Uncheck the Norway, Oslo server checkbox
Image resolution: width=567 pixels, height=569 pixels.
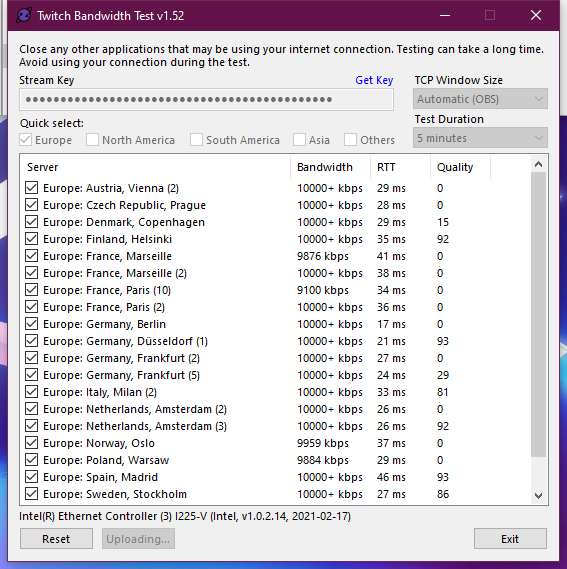coord(32,443)
